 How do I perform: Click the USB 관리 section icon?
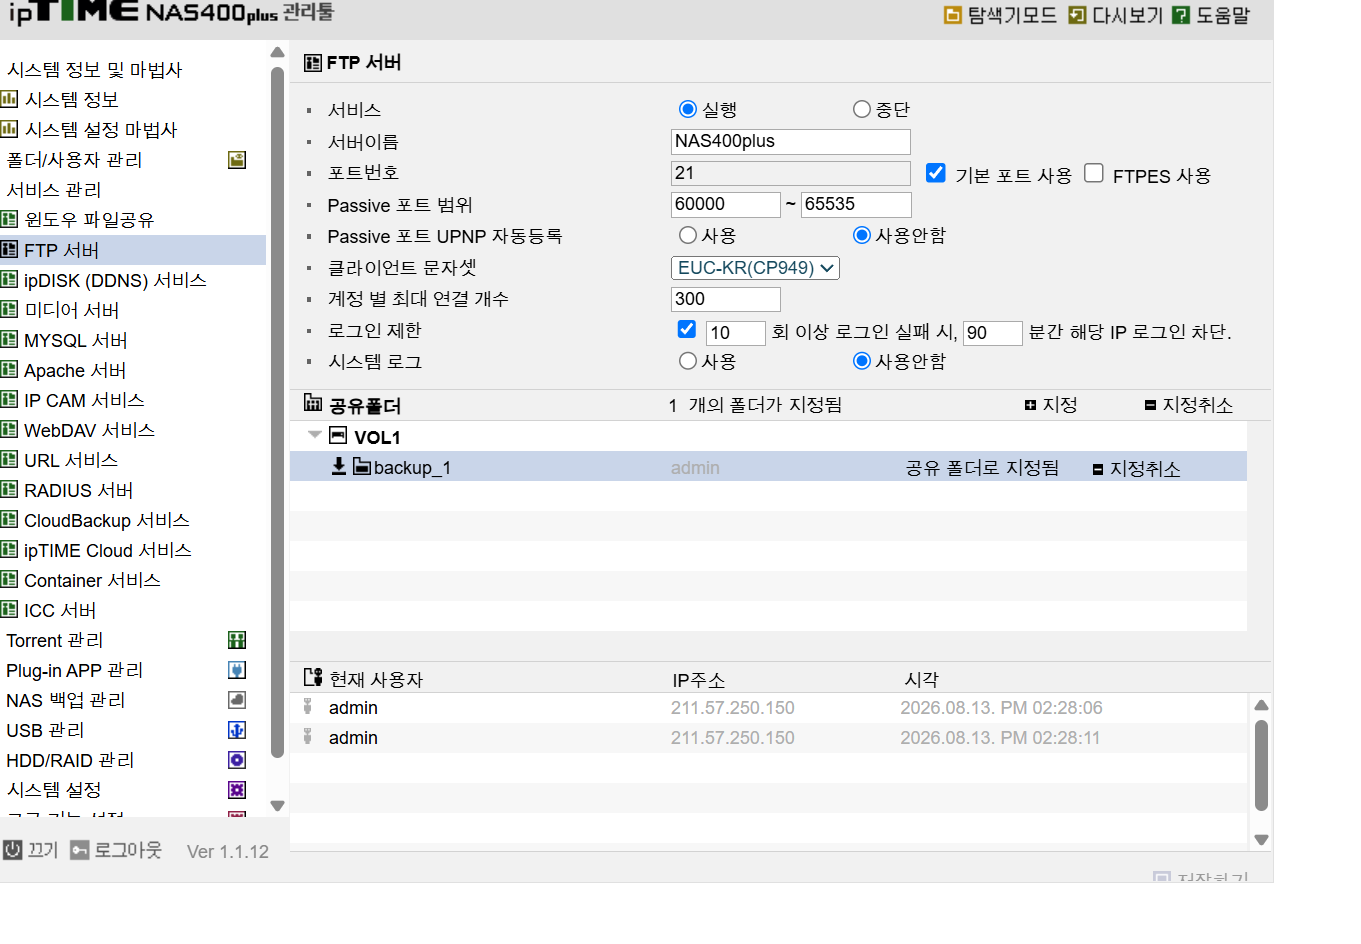tap(237, 730)
